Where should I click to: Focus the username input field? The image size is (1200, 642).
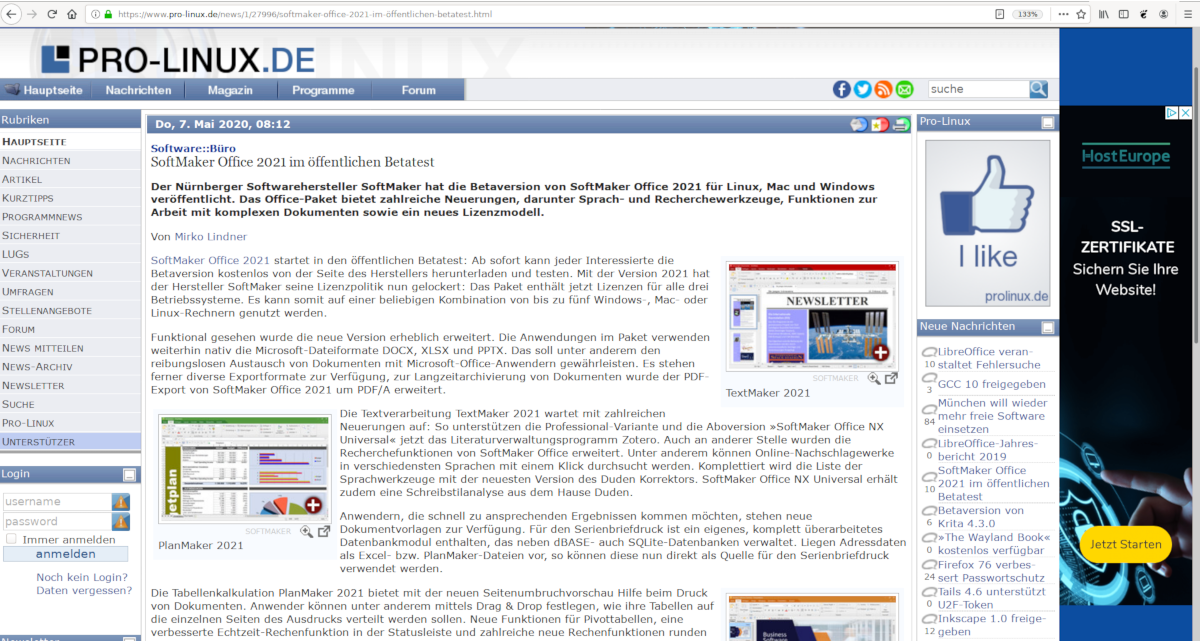59,502
